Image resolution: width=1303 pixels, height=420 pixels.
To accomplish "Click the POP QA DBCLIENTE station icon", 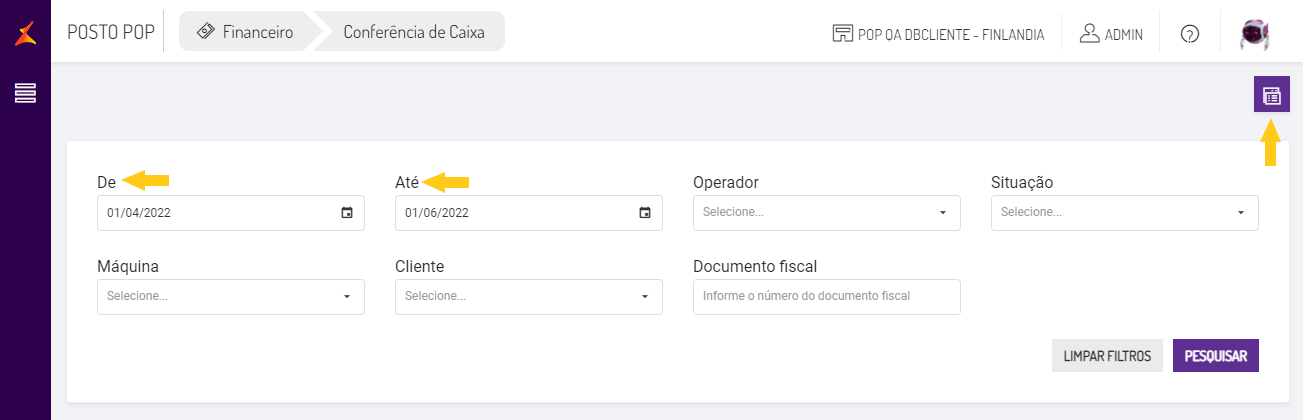I will [842, 33].
